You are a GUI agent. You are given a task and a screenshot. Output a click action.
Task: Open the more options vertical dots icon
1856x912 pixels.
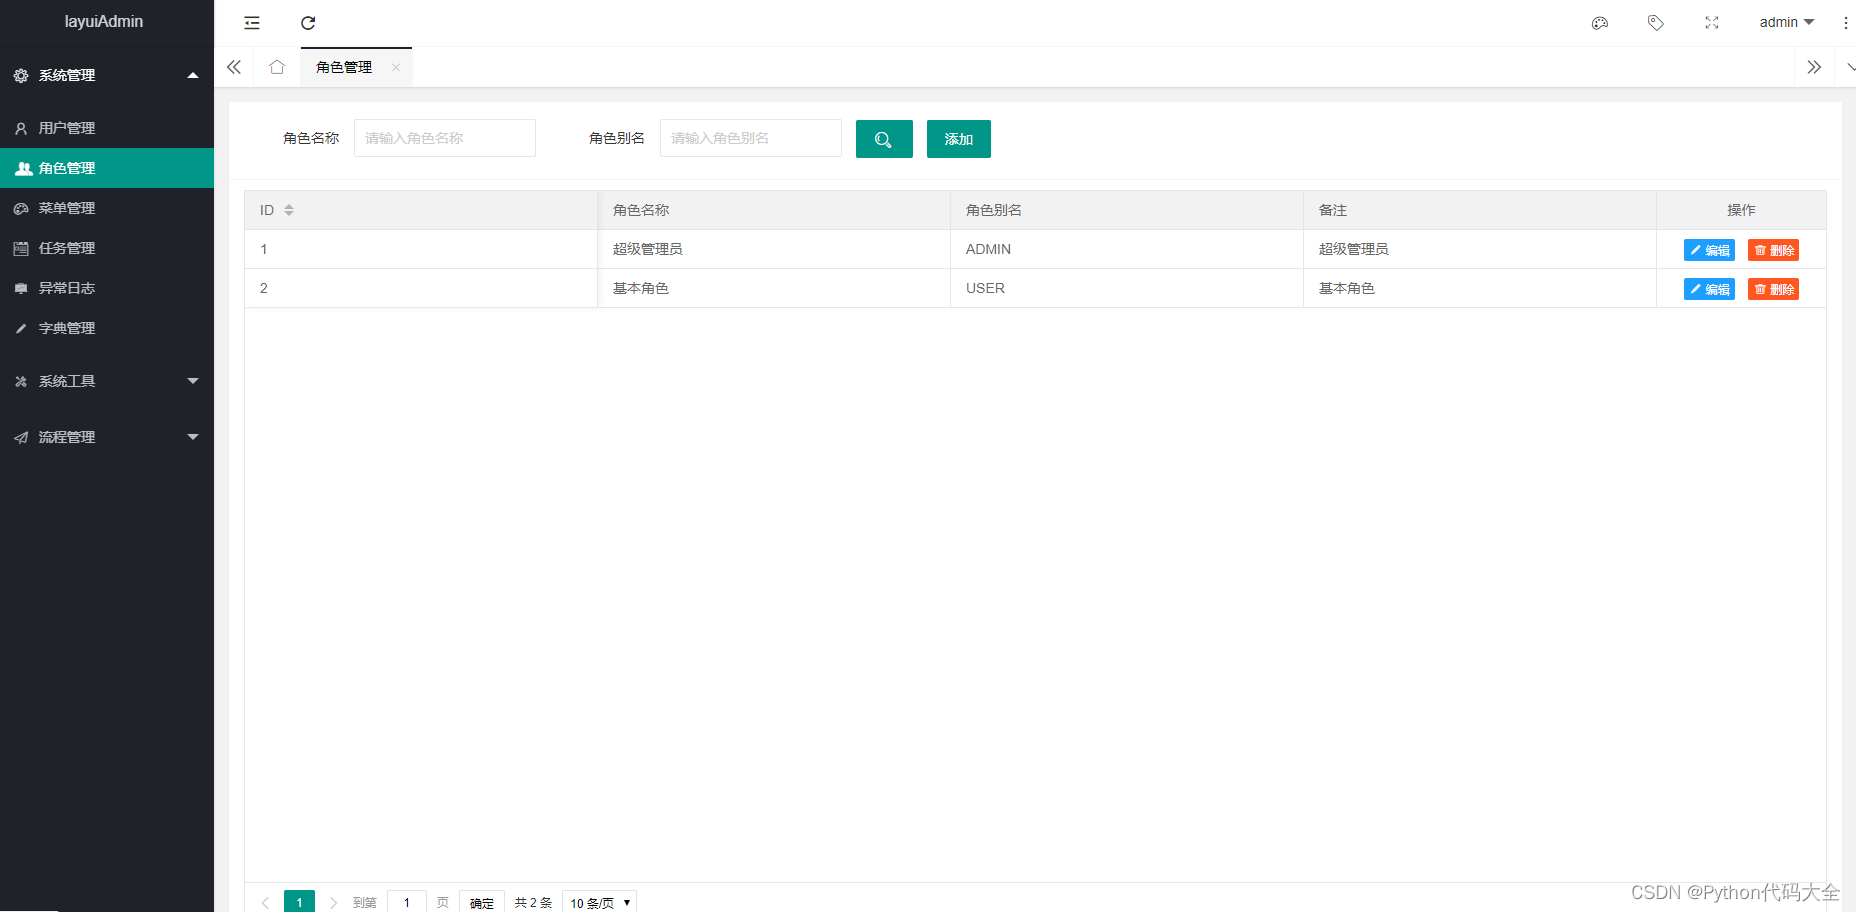1845,22
